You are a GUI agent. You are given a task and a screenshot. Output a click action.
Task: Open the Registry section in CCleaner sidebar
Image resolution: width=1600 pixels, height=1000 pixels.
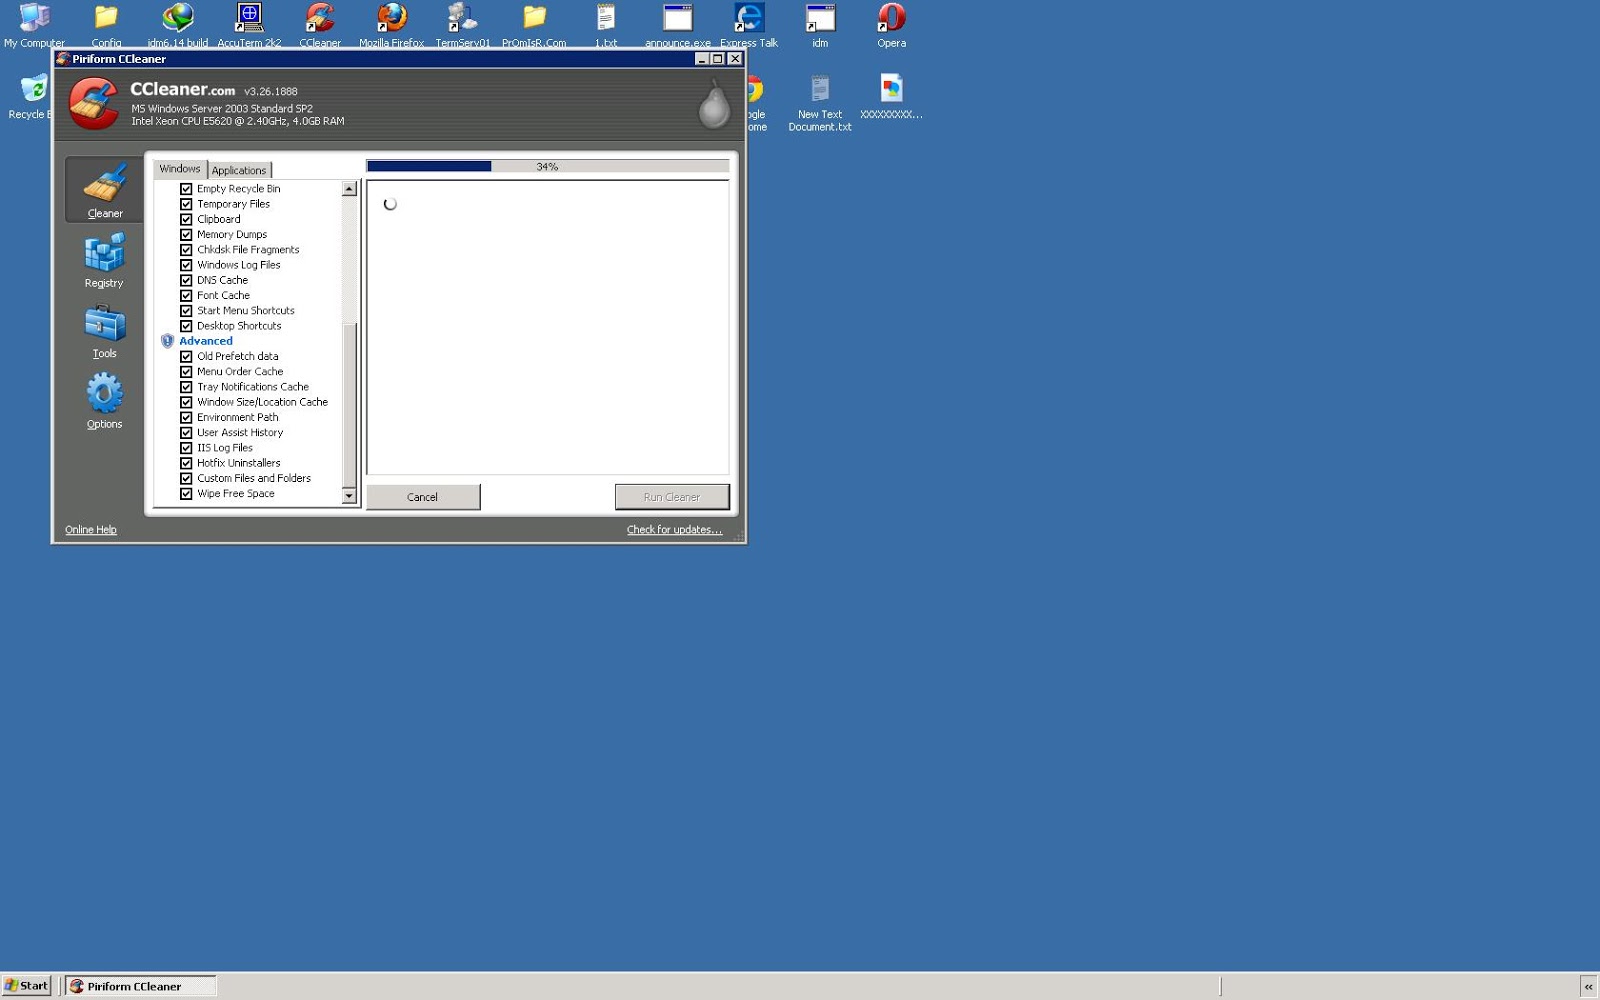[x=104, y=260]
